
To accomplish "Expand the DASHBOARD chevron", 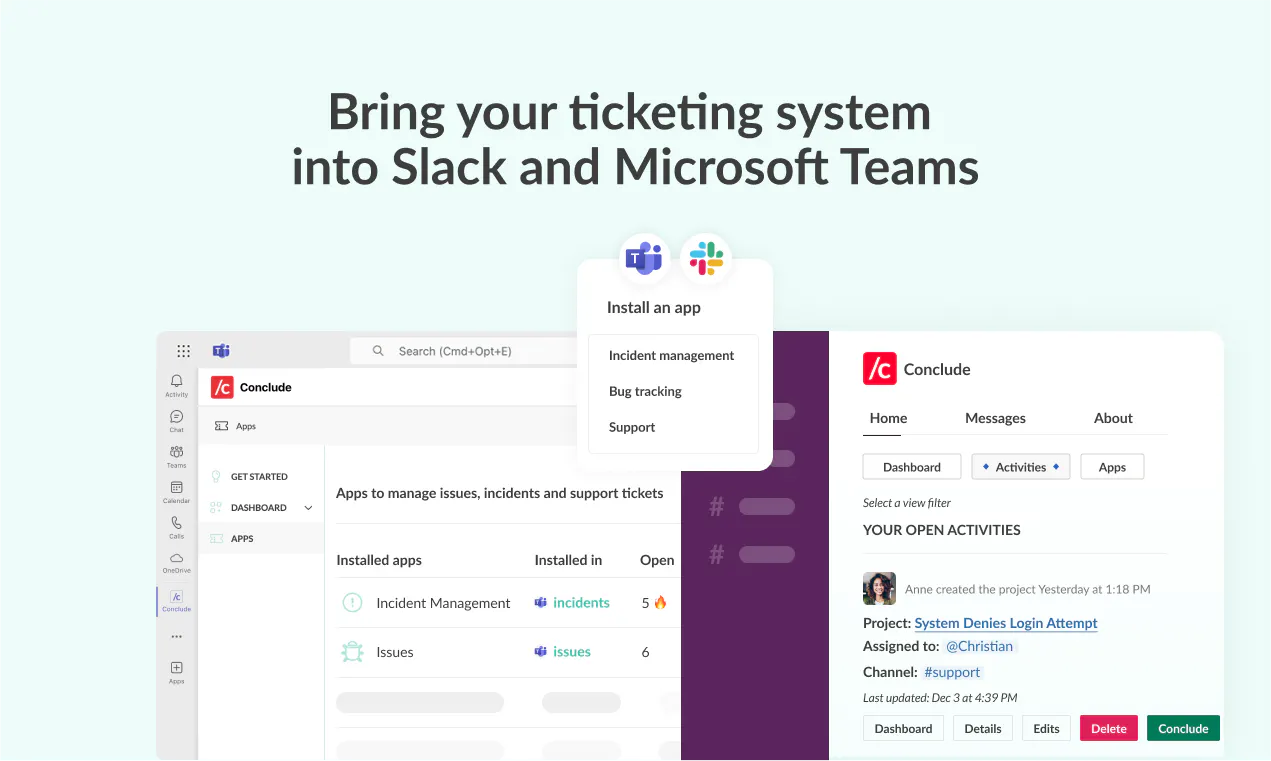I will (x=308, y=508).
